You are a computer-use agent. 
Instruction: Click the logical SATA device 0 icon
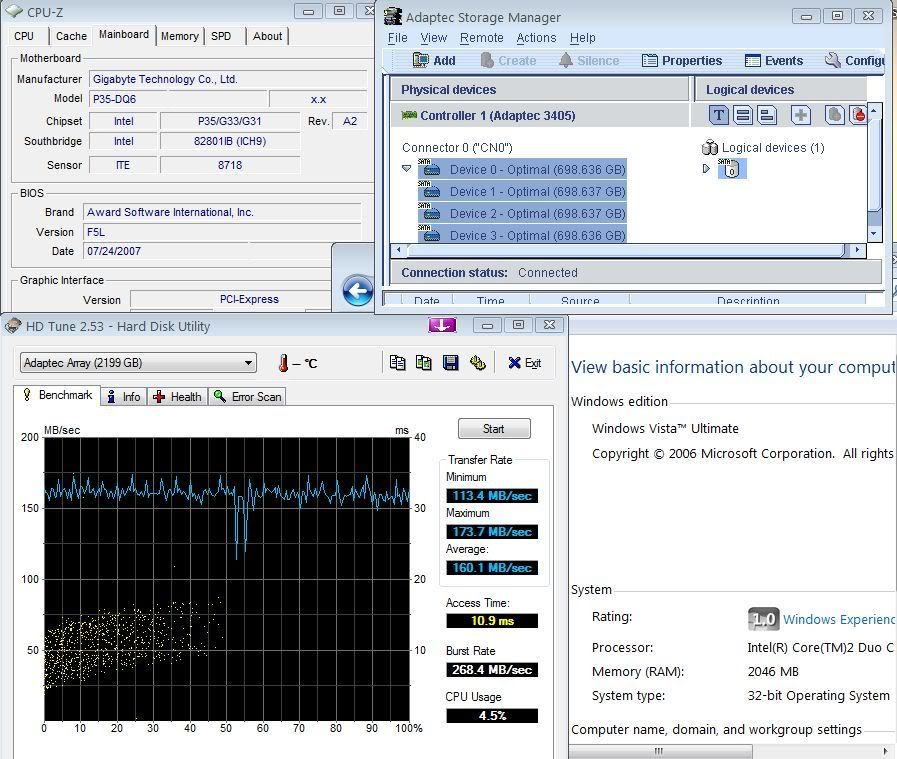pyautogui.click(x=731, y=168)
